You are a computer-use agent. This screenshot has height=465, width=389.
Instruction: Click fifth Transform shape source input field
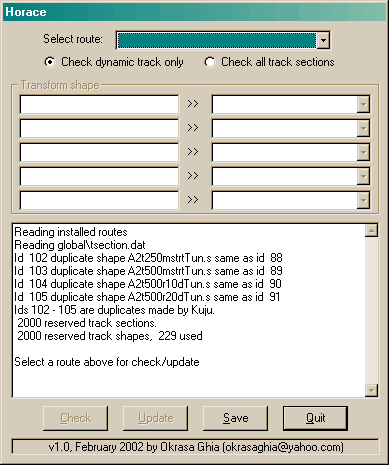pyautogui.click(x=99, y=200)
